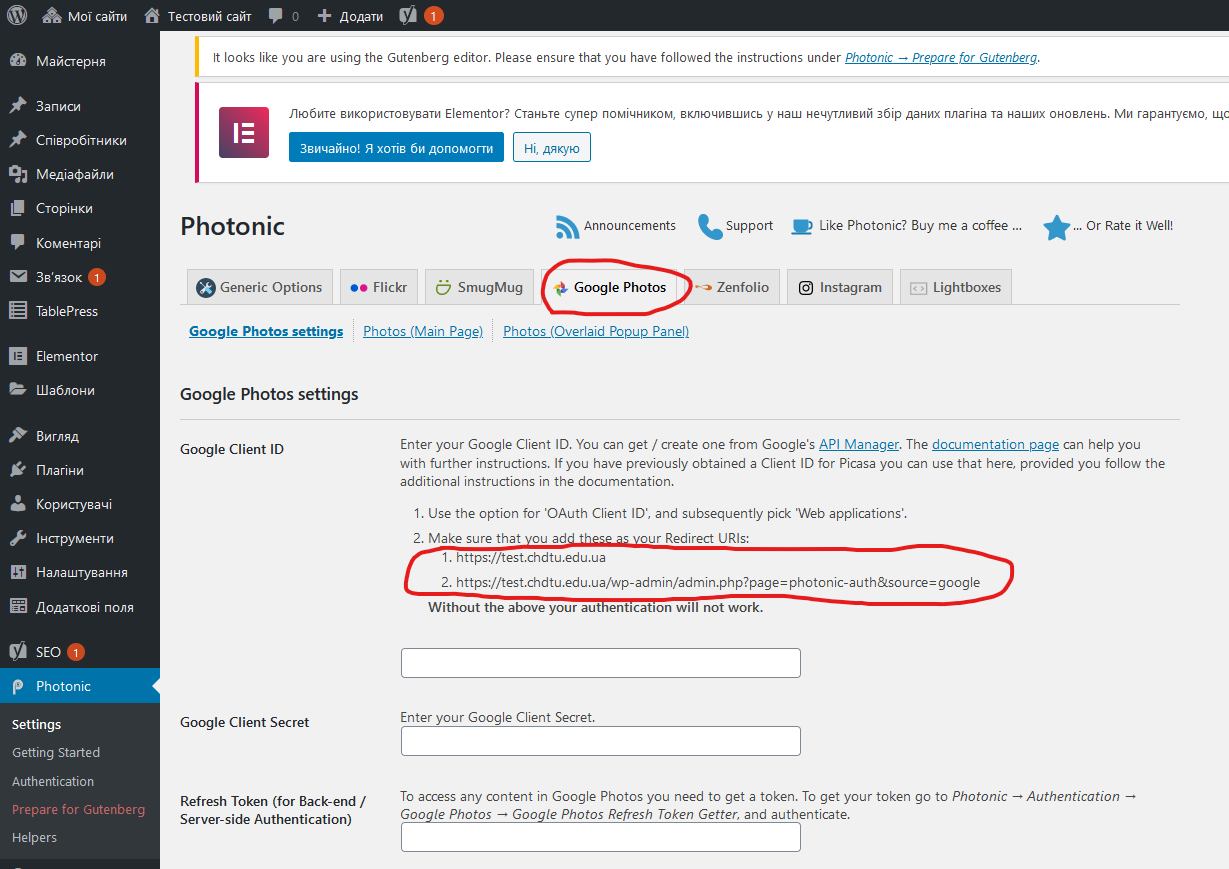
Task: Click the Or Rate it Well! link
Action: tap(1123, 226)
